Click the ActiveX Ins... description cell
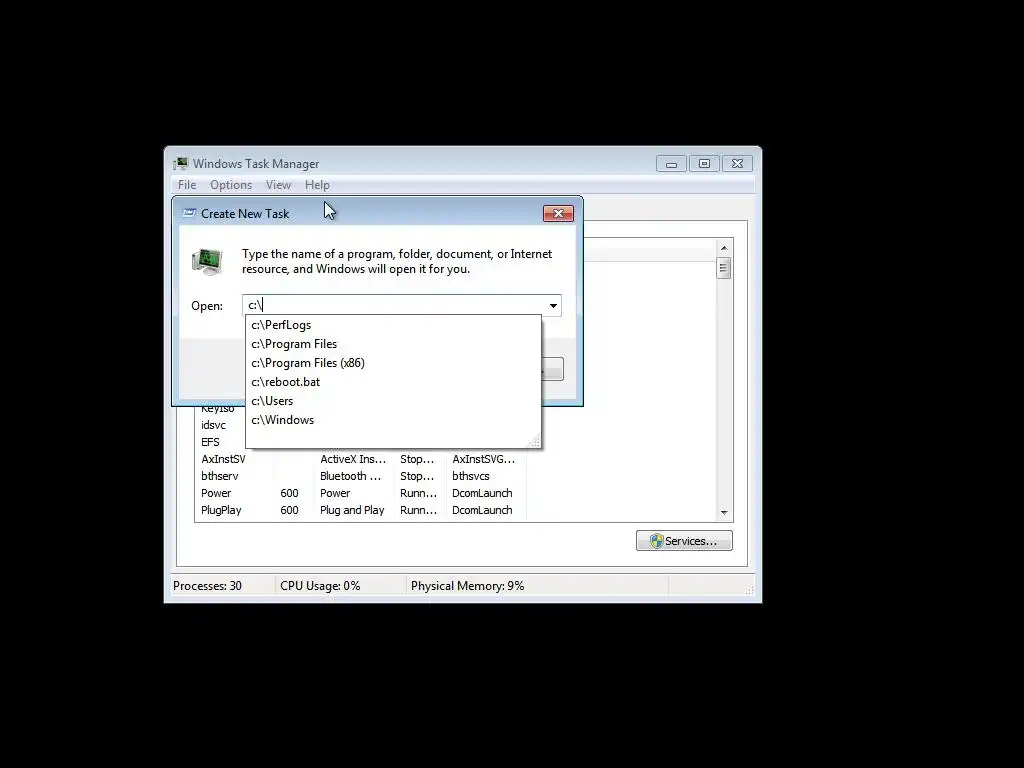The width and height of the screenshot is (1024, 768). click(353, 459)
